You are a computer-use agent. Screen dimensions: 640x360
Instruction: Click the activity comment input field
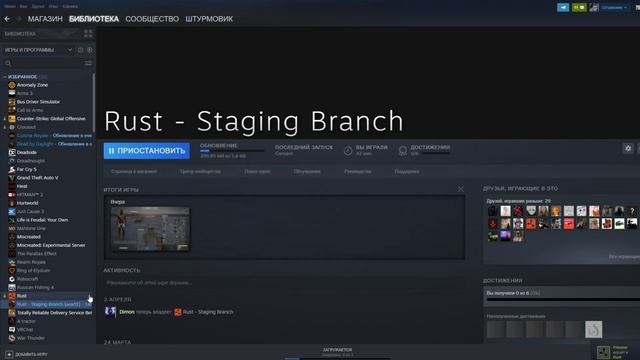point(284,282)
